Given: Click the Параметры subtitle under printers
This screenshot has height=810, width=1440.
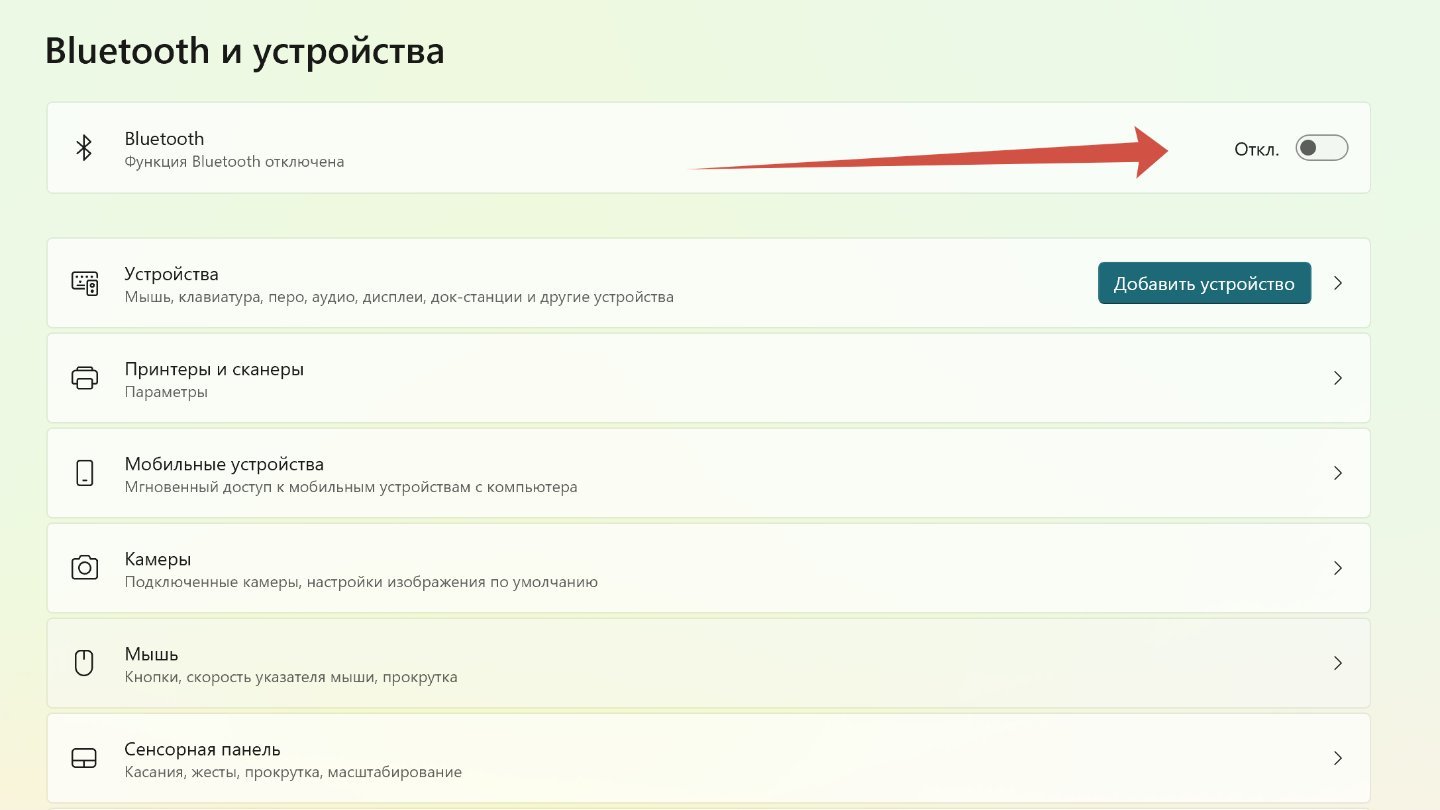Looking at the screenshot, I should coord(166,392).
